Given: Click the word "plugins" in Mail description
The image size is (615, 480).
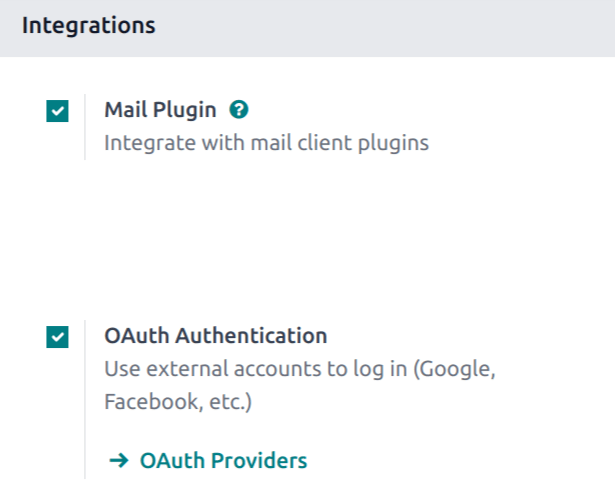Looking at the screenshot, I should pyautogui.click(x=394, y=143).
